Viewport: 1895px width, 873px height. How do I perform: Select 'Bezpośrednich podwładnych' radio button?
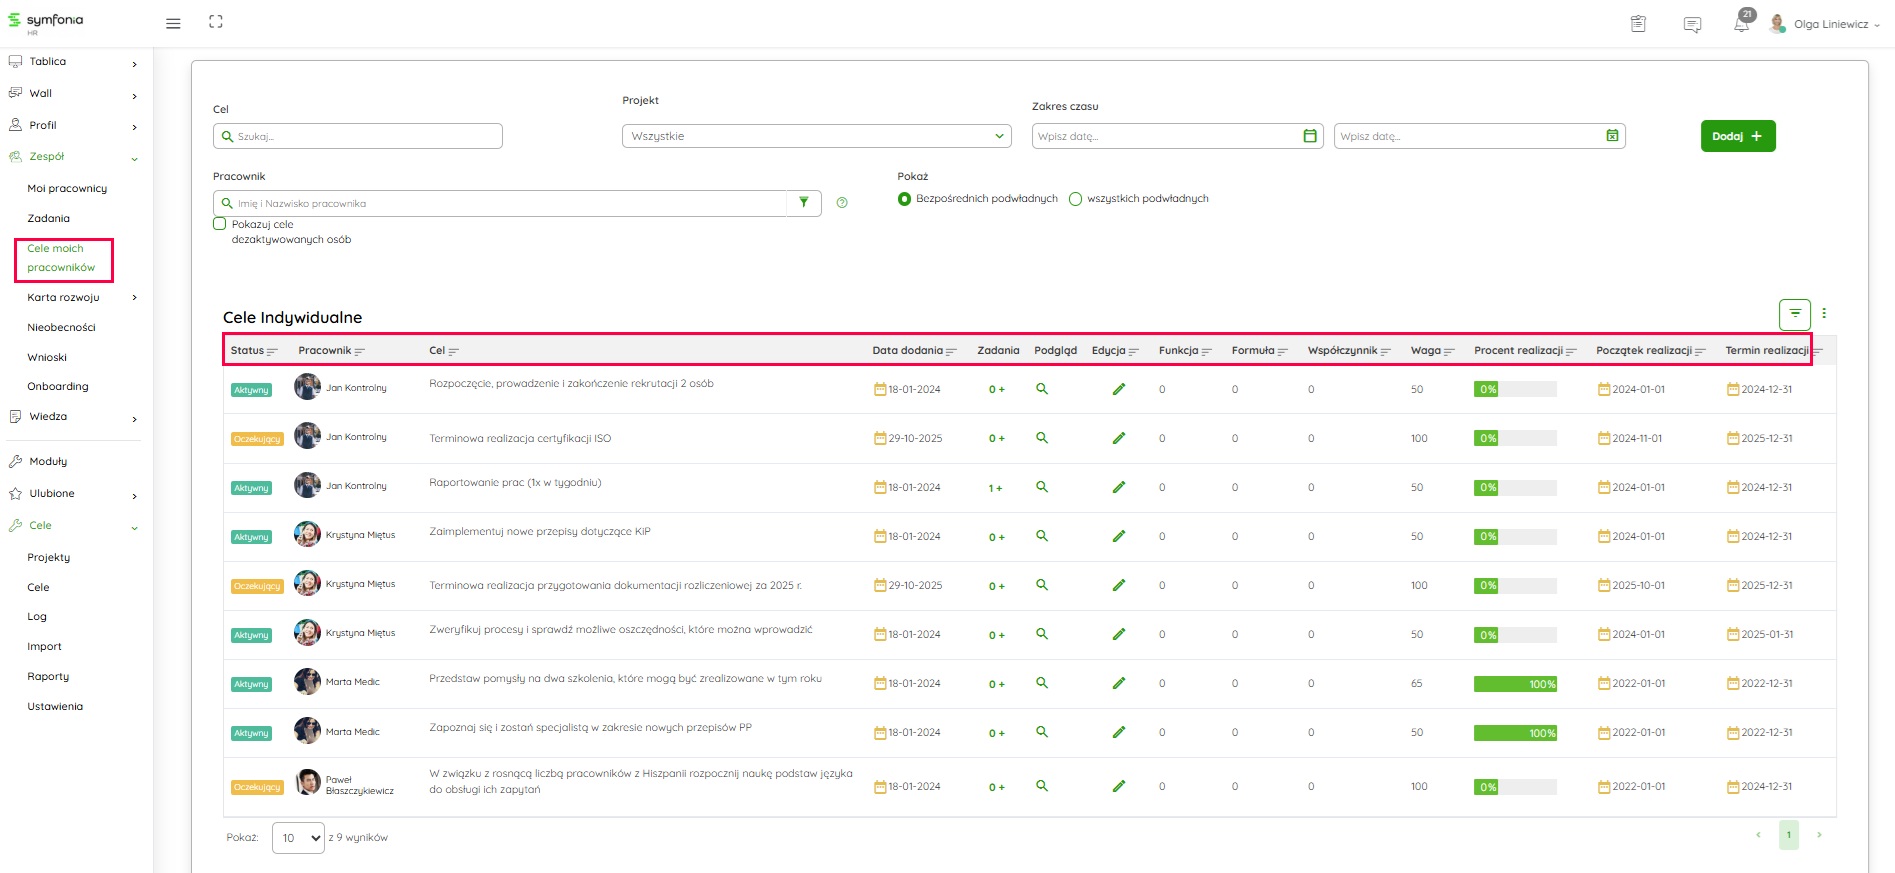tap(904, 199)
